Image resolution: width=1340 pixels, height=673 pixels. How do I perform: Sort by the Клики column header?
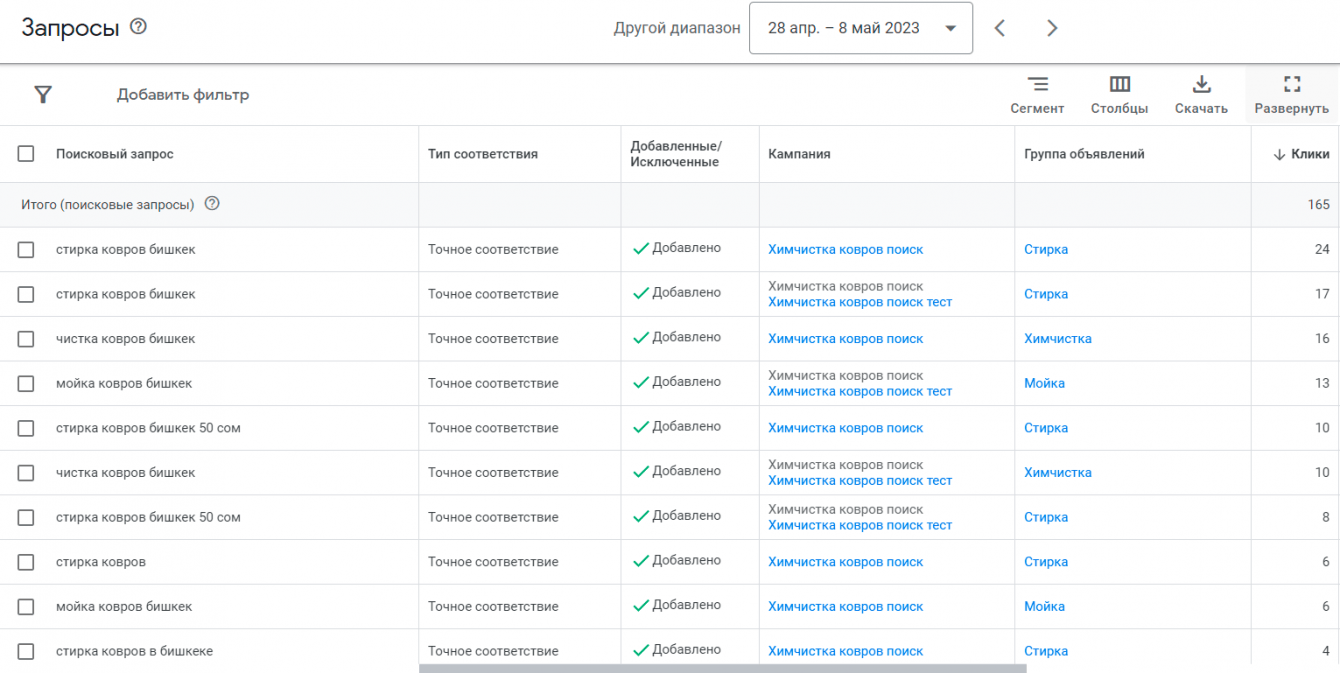[x=1301, y=154]
